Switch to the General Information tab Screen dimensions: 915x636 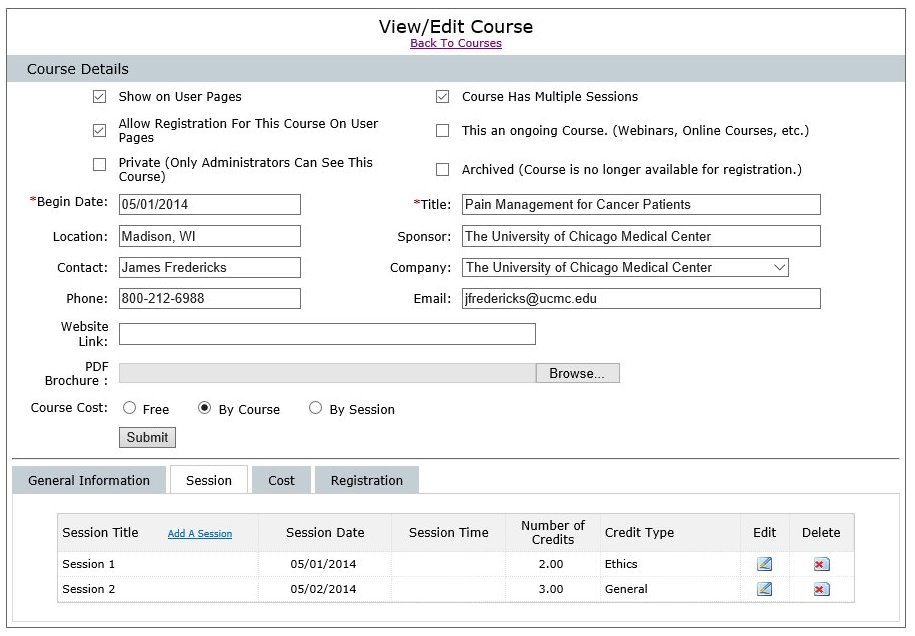tap(89, 481)
